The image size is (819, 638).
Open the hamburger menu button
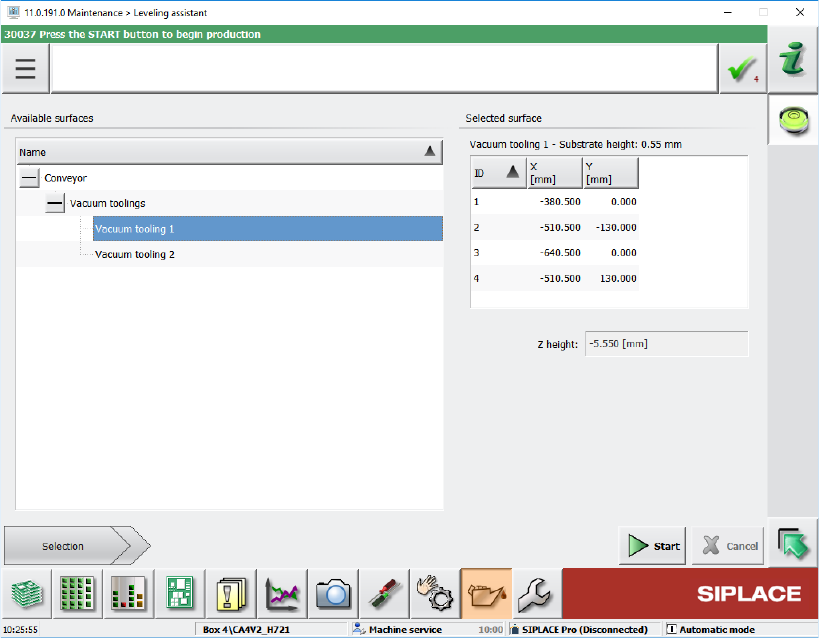coord(25,68)
